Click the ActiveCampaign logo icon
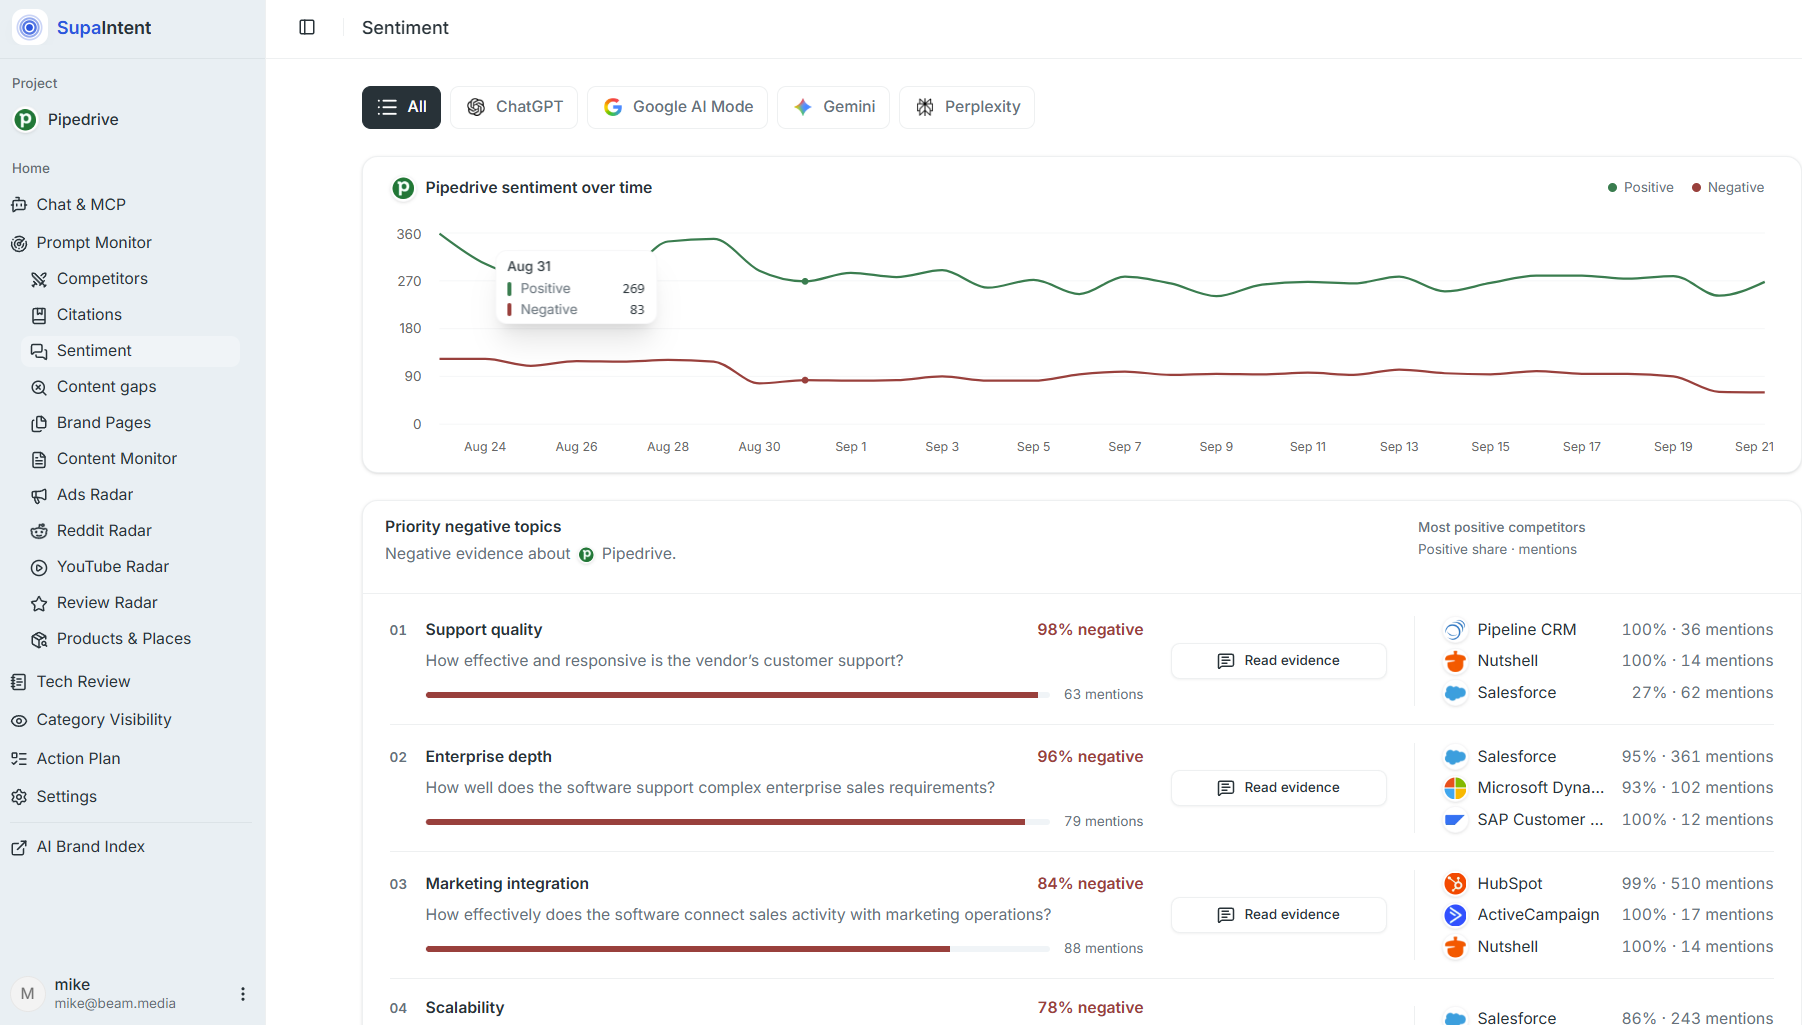Image resolution: width=1802 pixels, height=1025 pixels. click(x=1455, y=915)
